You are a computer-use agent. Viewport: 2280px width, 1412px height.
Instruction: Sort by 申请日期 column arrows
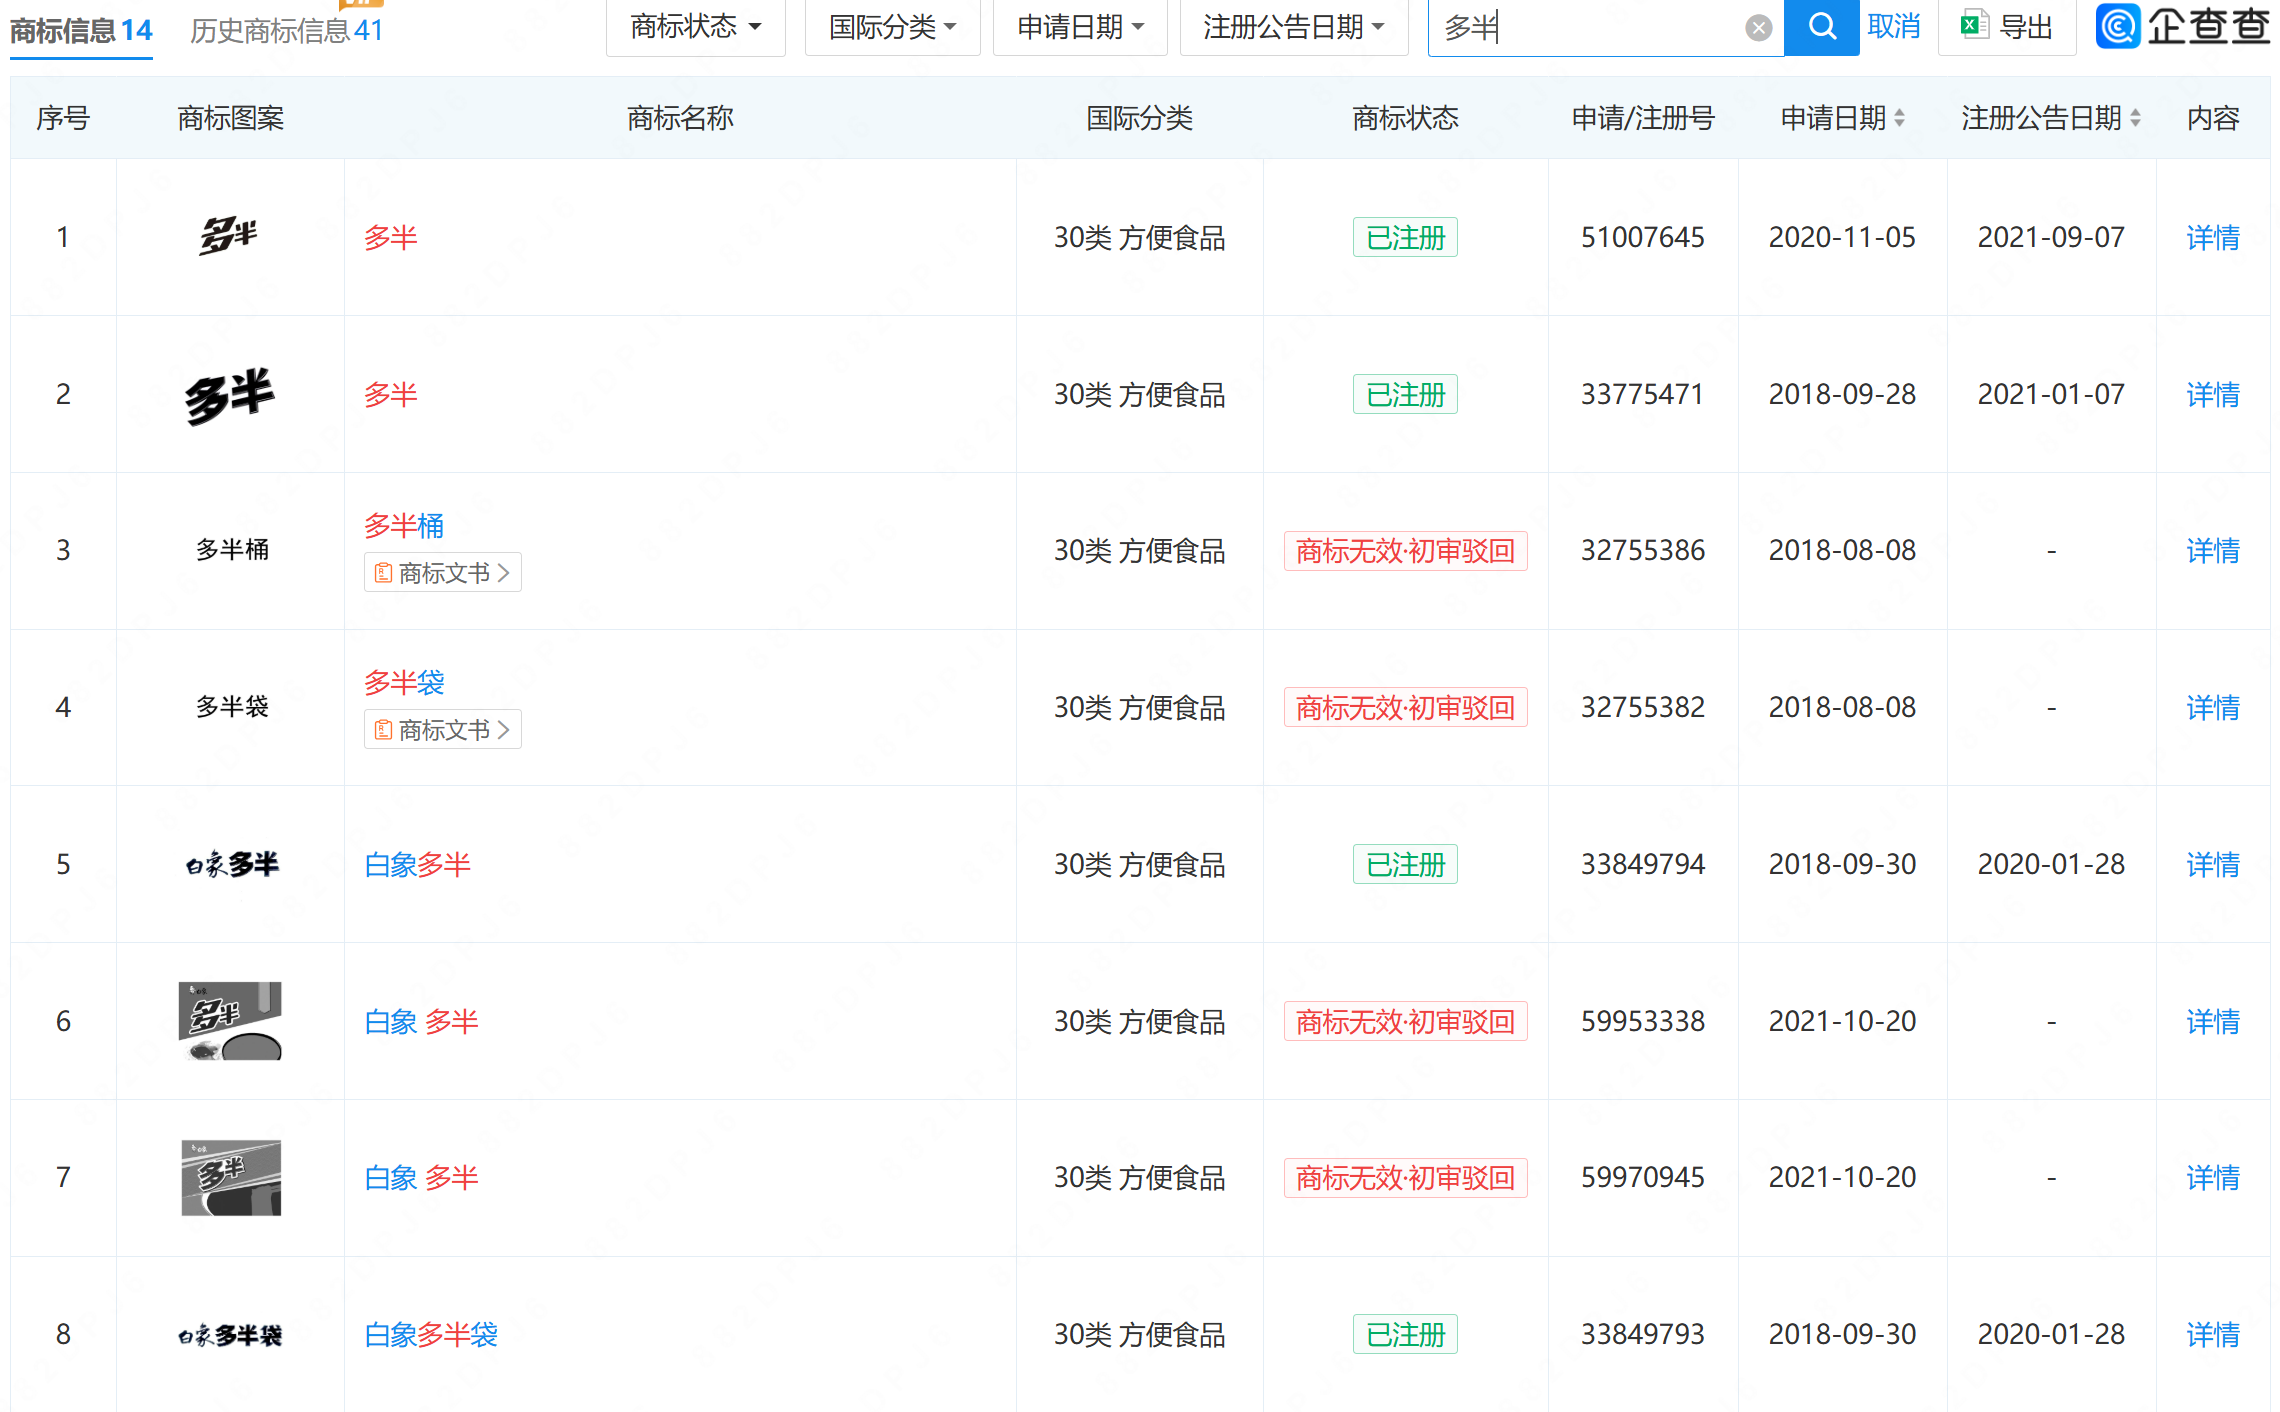coord(1899,118)
